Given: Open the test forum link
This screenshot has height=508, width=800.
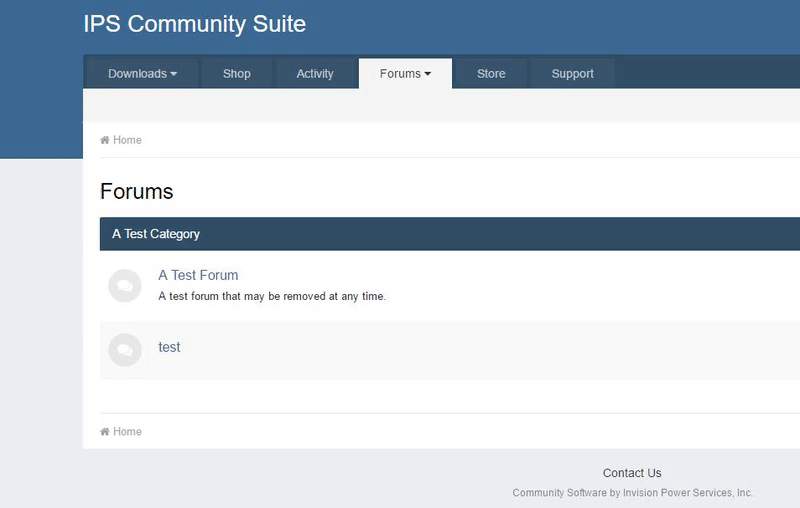Looking at the screenshot, I should pos(169,347).
